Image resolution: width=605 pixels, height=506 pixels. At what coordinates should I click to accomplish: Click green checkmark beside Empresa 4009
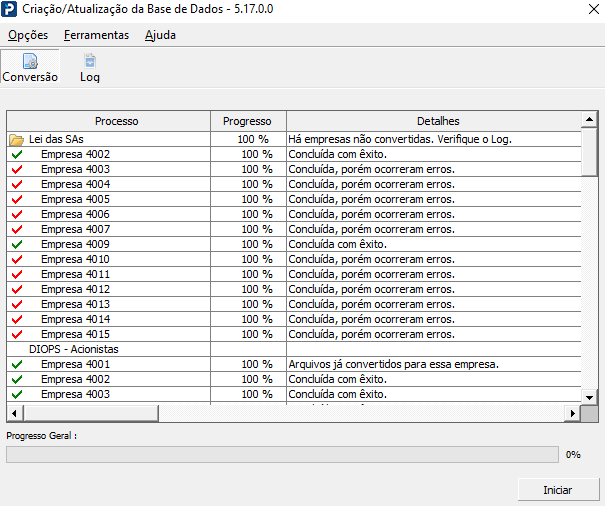[x=17, y=244]
